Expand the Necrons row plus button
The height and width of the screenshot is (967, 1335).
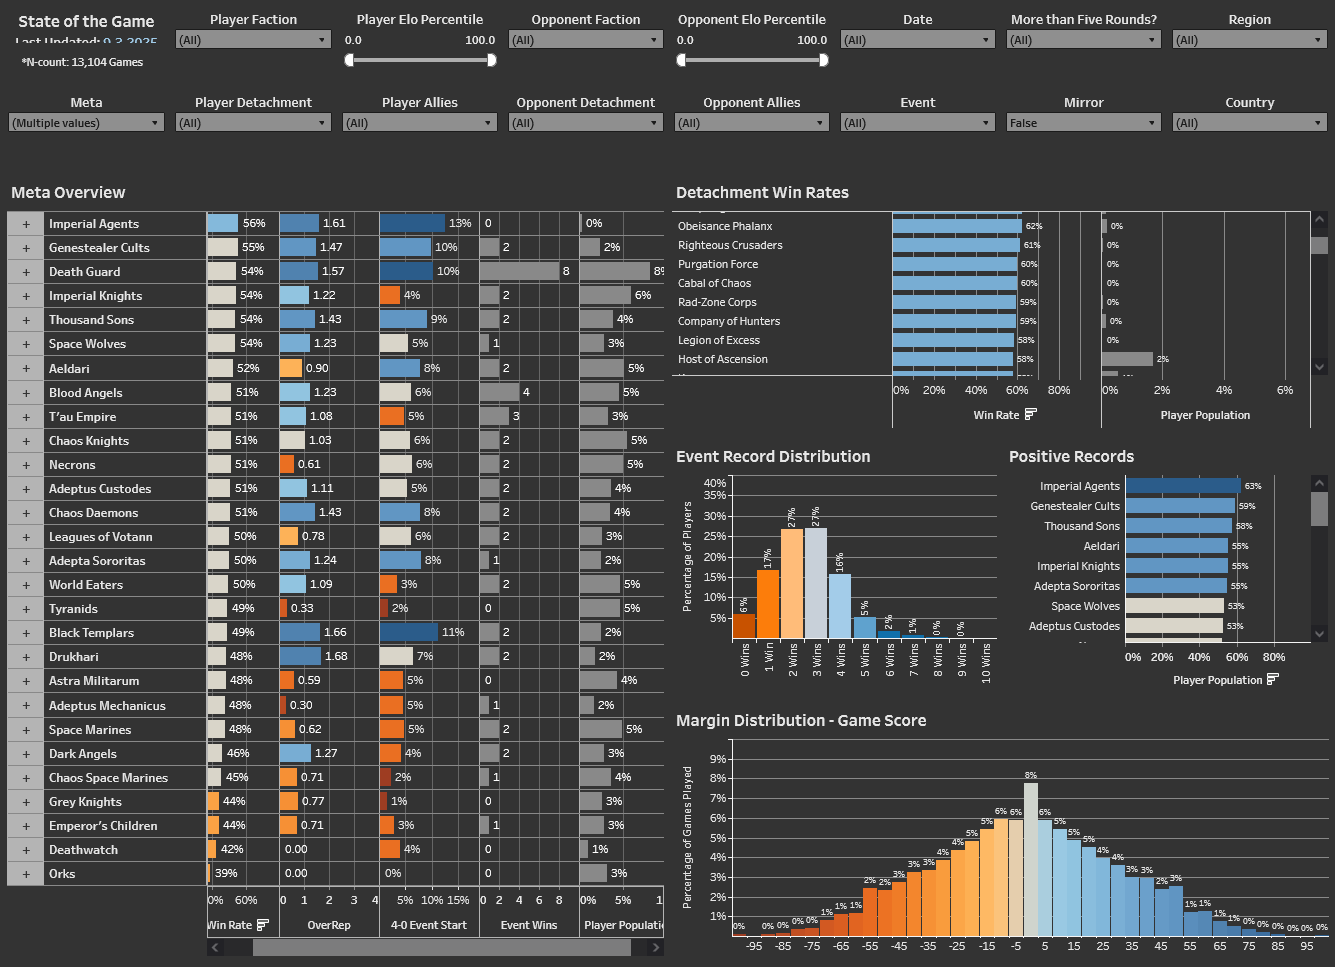pyautogui.click(x=26, y=465)
